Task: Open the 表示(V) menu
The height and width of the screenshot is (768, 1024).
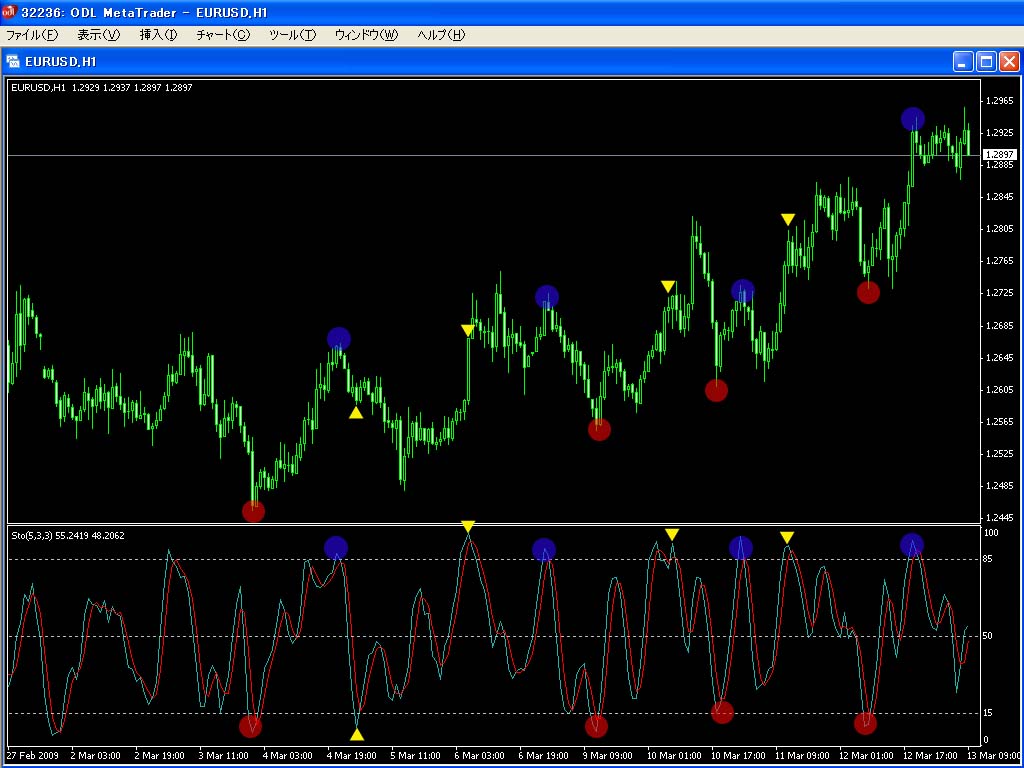Action: click(x=98, y=35)
